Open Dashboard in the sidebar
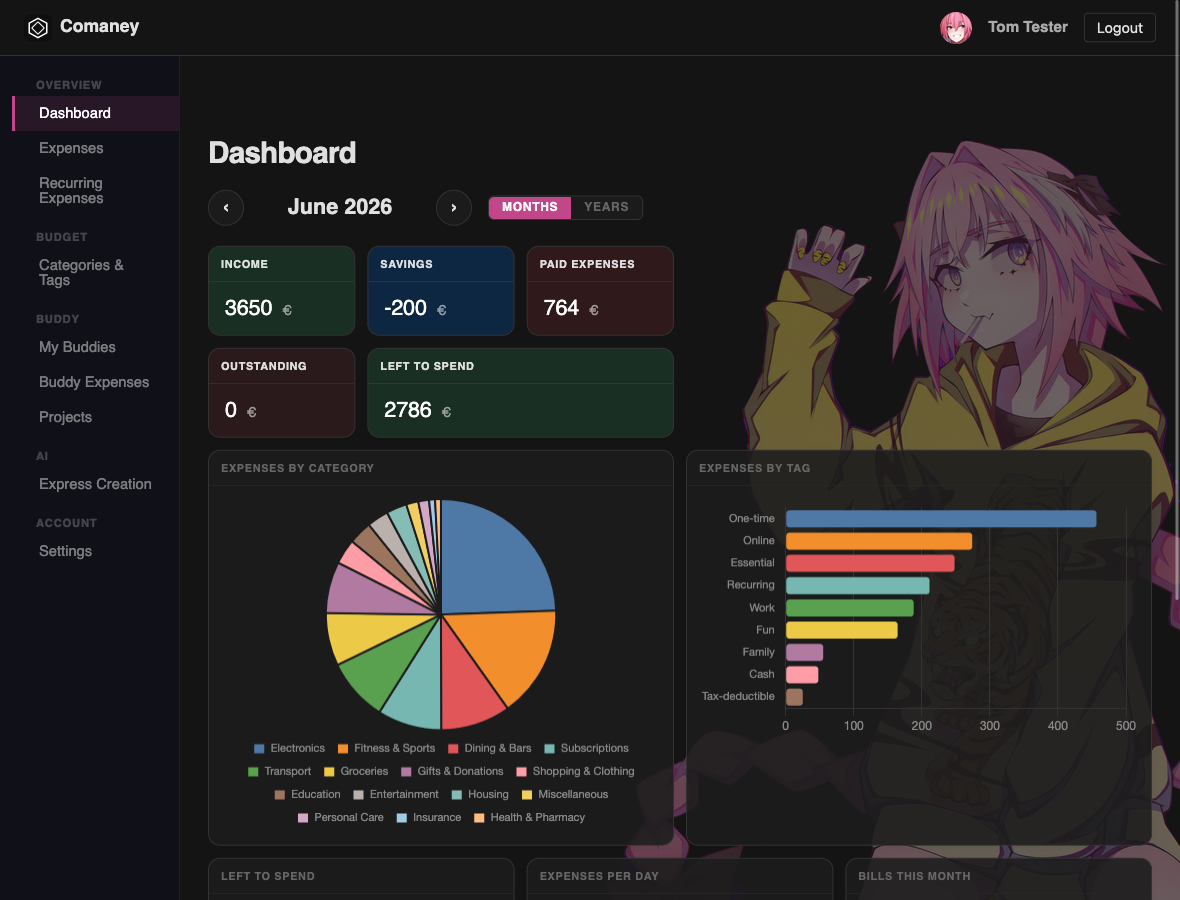 [96, 113]
